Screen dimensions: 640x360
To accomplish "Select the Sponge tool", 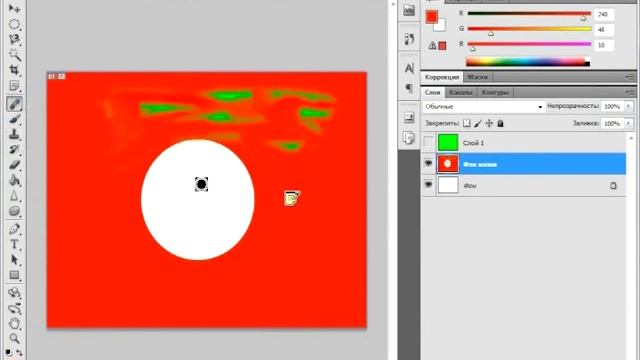I will 14,211.
